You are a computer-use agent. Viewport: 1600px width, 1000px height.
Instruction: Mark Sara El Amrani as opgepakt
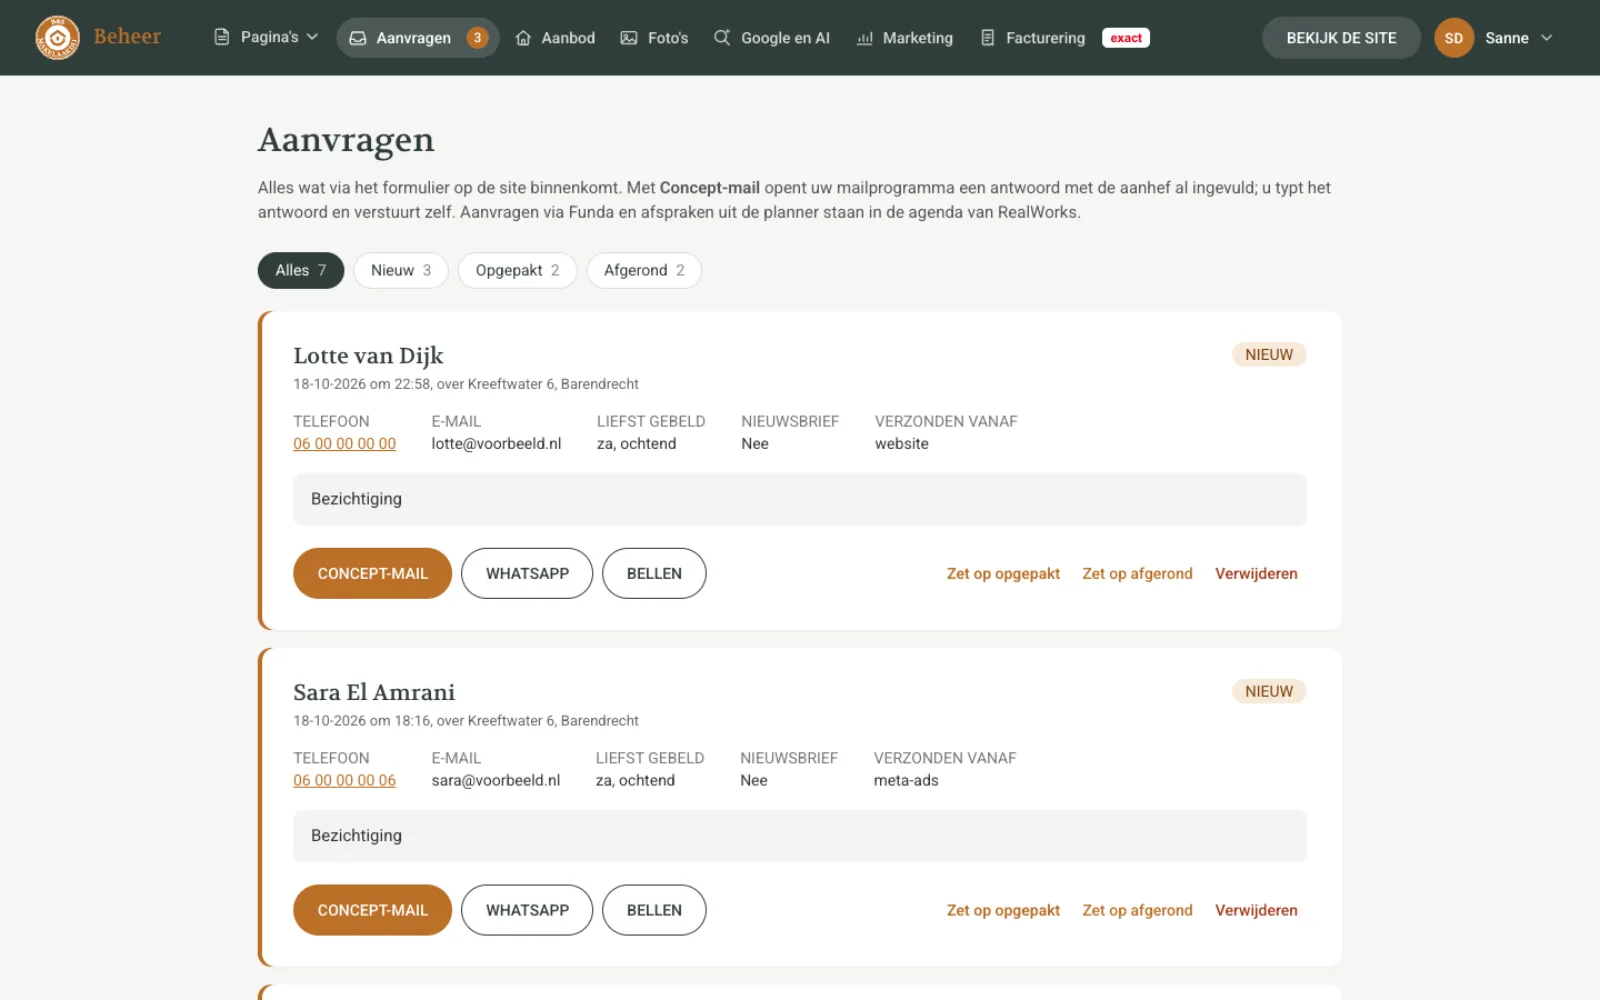click(1003, 911)
